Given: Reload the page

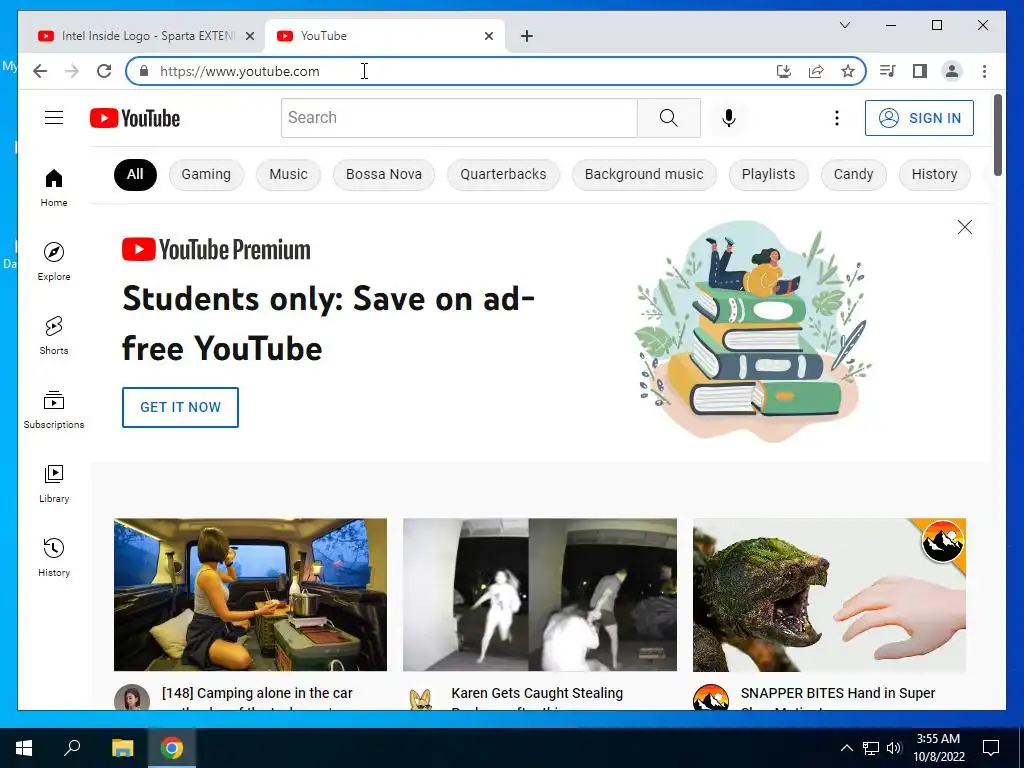Looking at the screenshot, I should [104, 71].
